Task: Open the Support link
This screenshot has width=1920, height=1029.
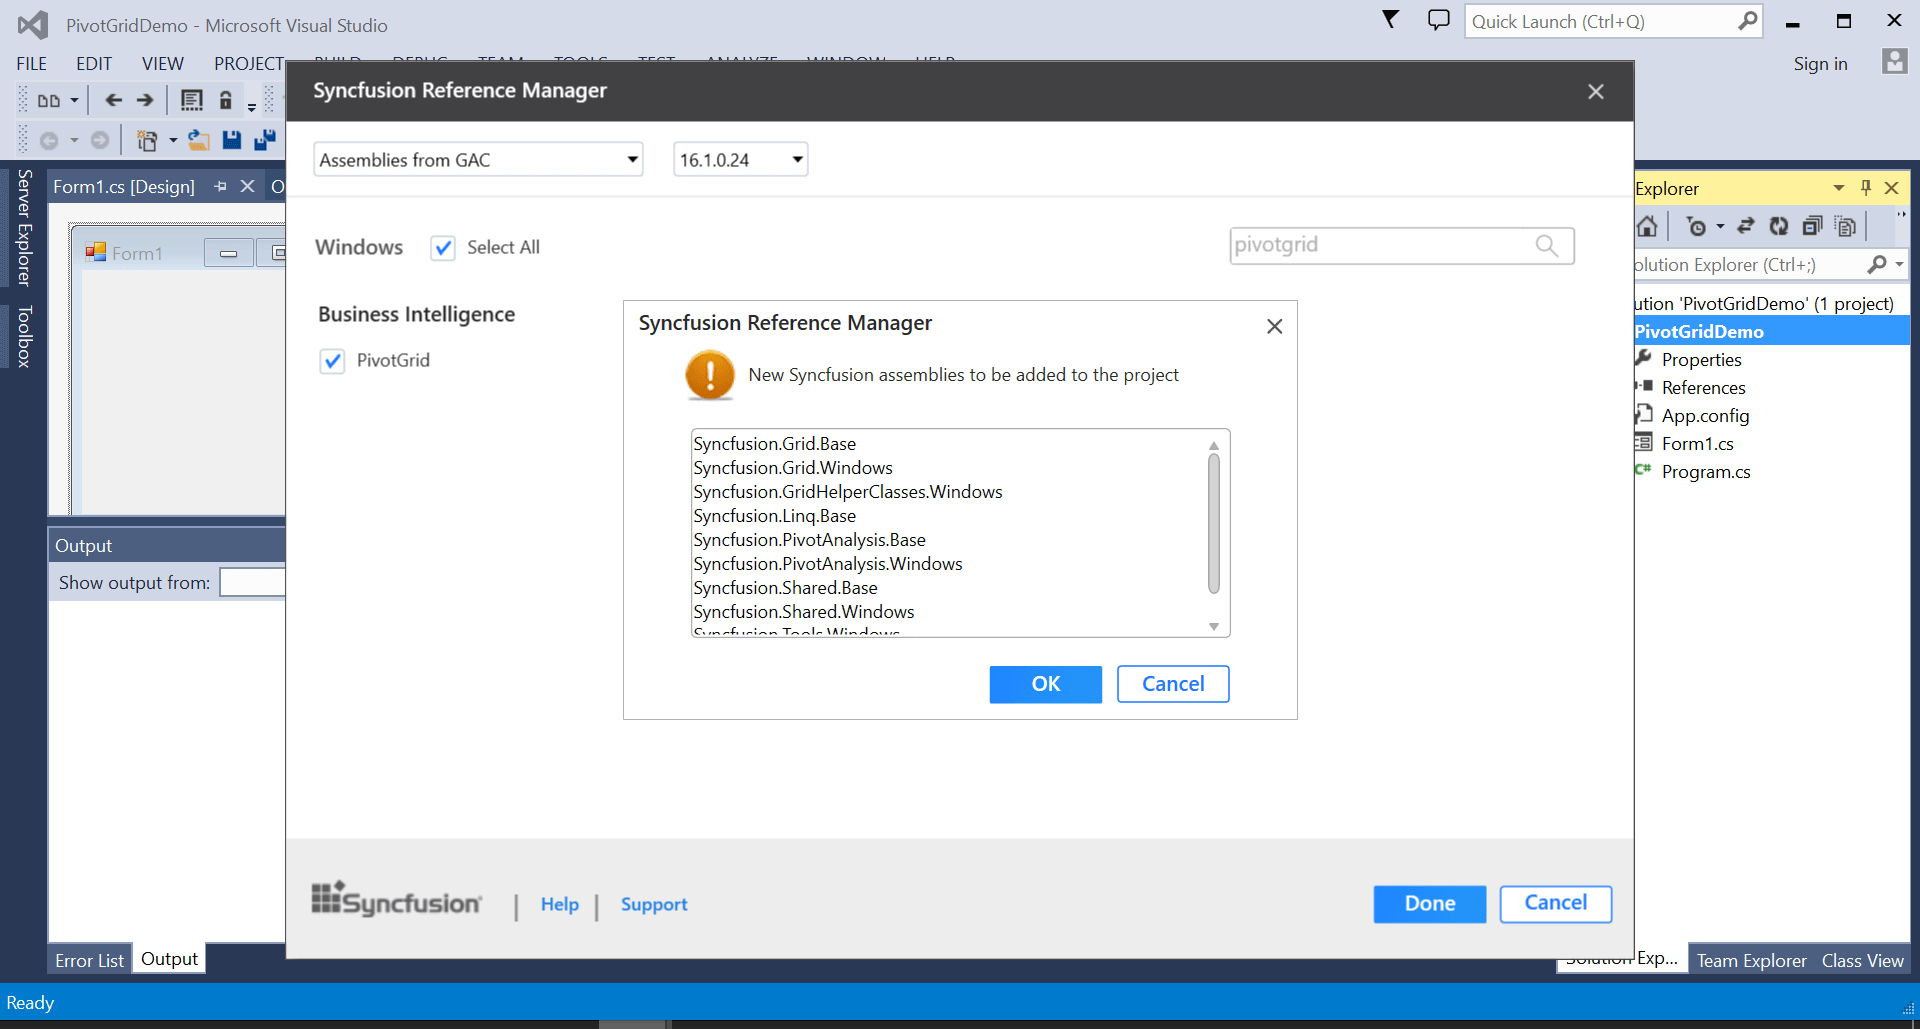Action: pos(654,904)
